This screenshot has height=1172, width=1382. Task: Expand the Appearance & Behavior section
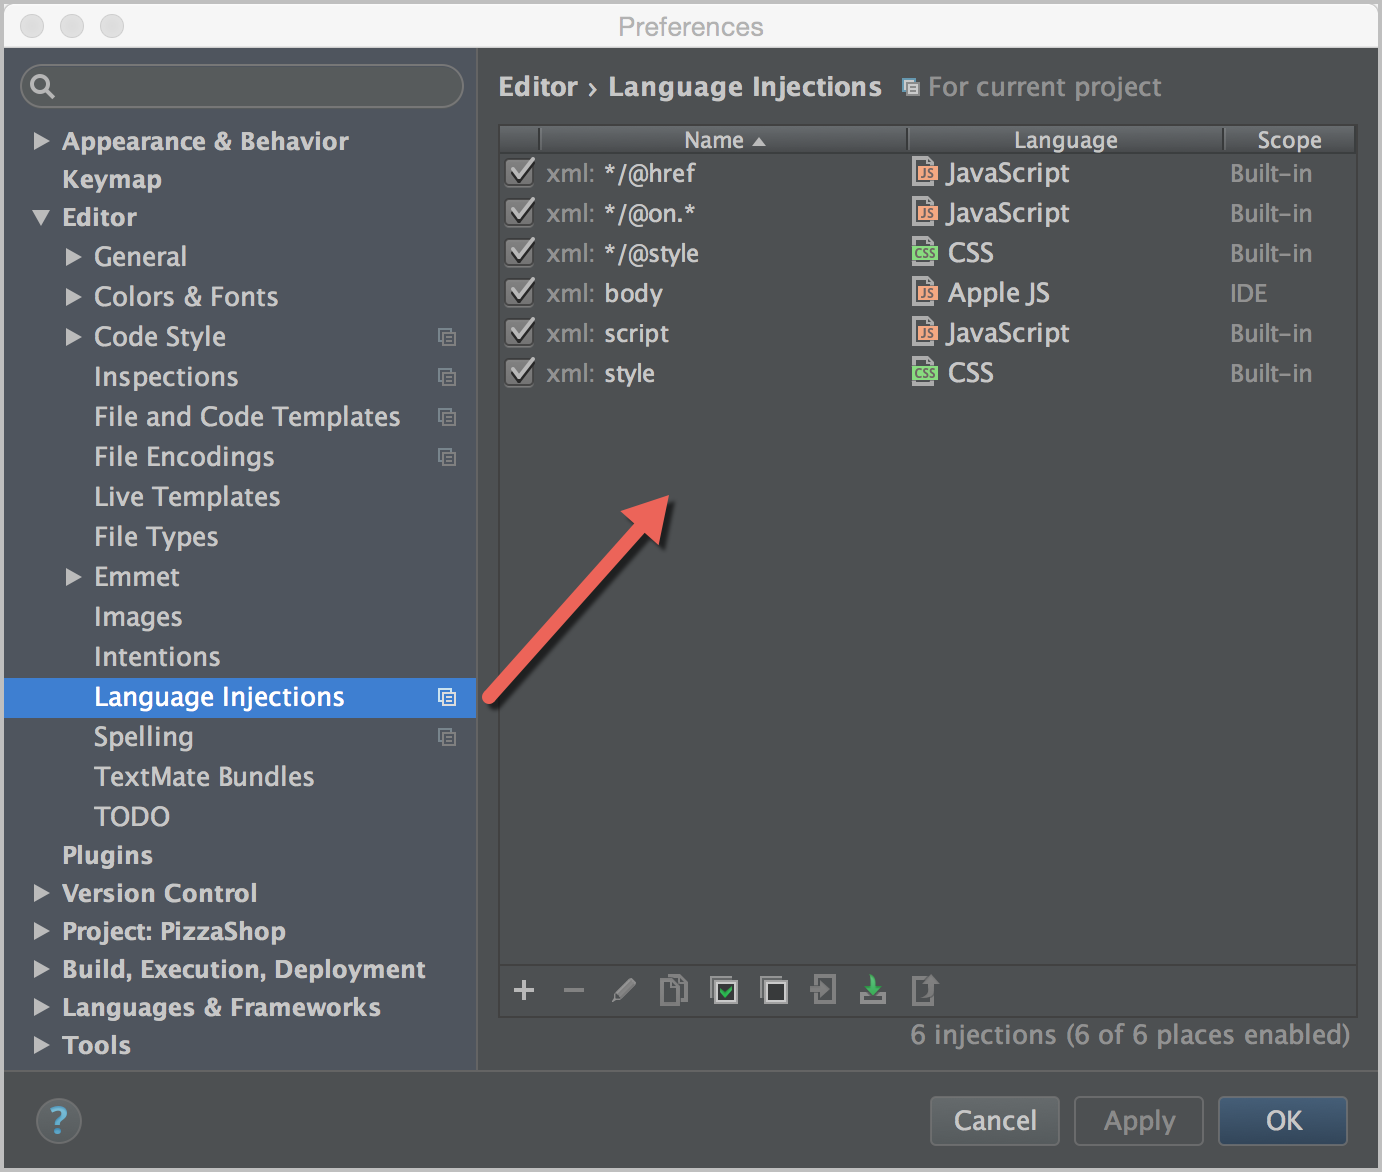coord(41,141)
